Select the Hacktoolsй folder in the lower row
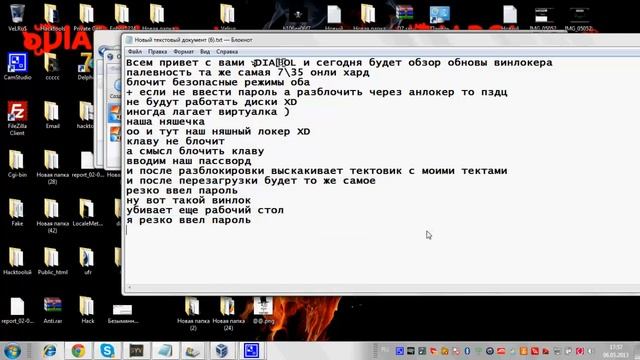This screenshot has width=640, height=360. tap(17, 261)
